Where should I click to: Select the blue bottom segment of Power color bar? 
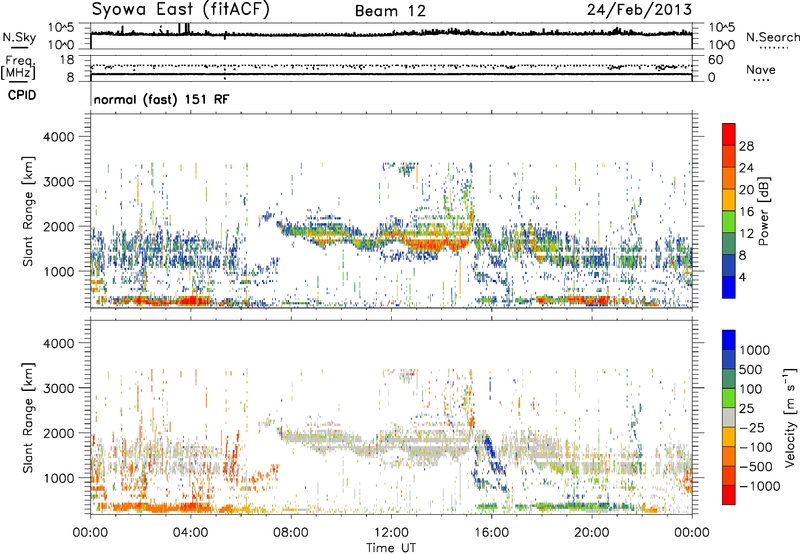pos(729,287)
